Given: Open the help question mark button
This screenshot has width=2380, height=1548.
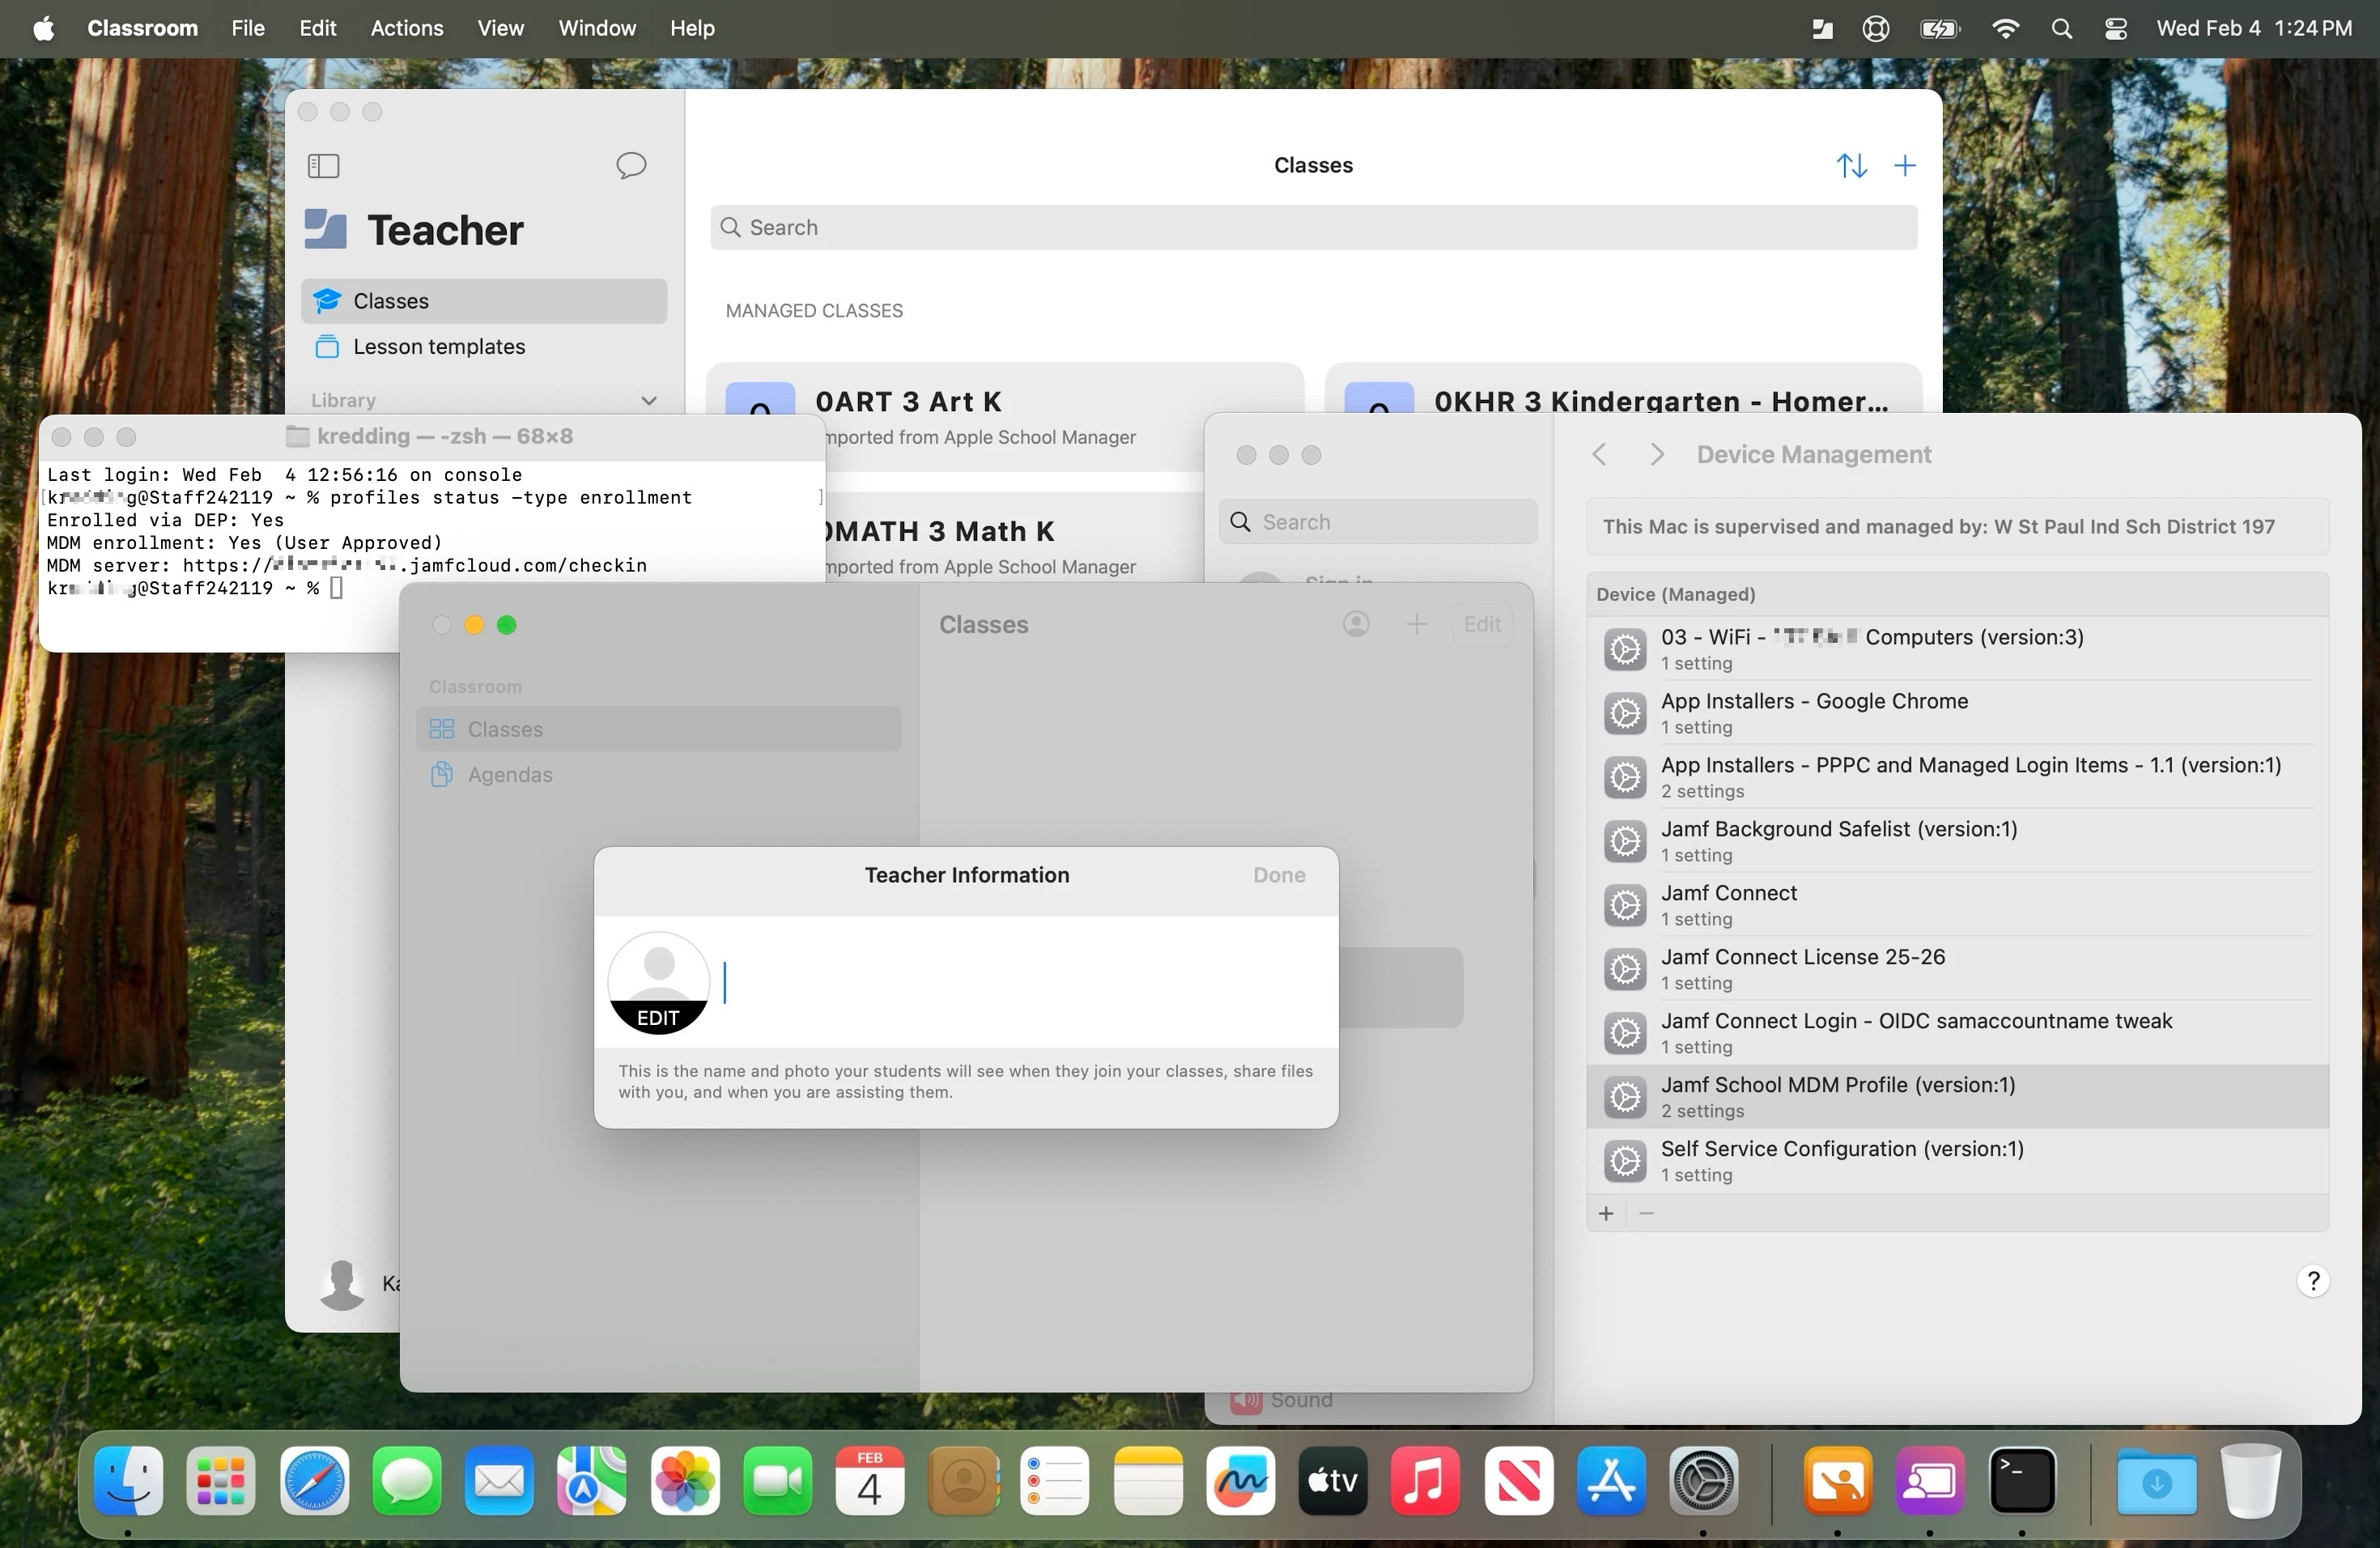Looking at the screenshot, I should [x=2312, y=1281].
